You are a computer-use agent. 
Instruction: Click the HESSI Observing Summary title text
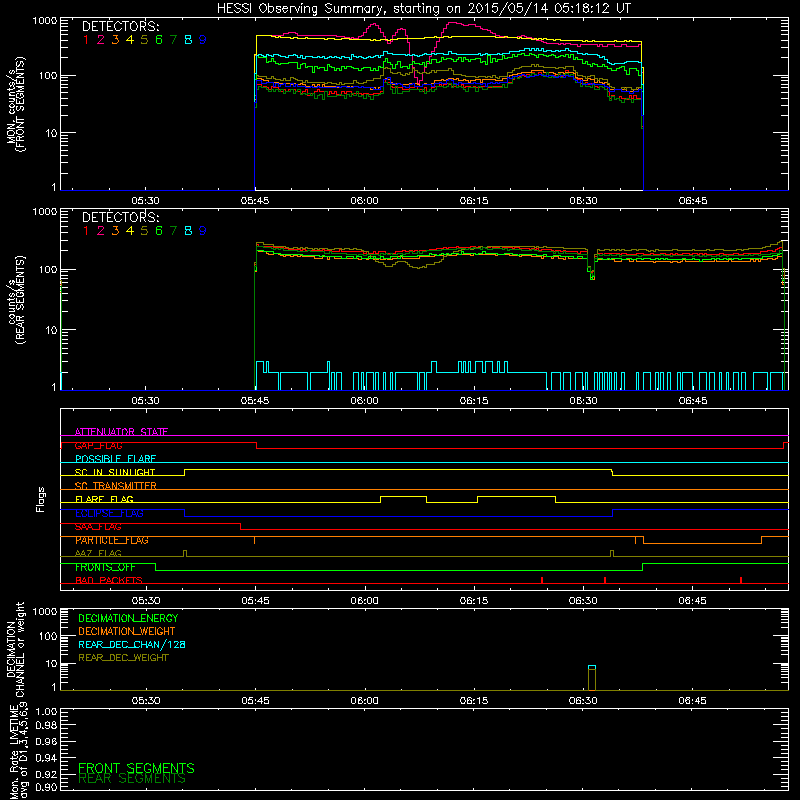click(x=423, y=8)
